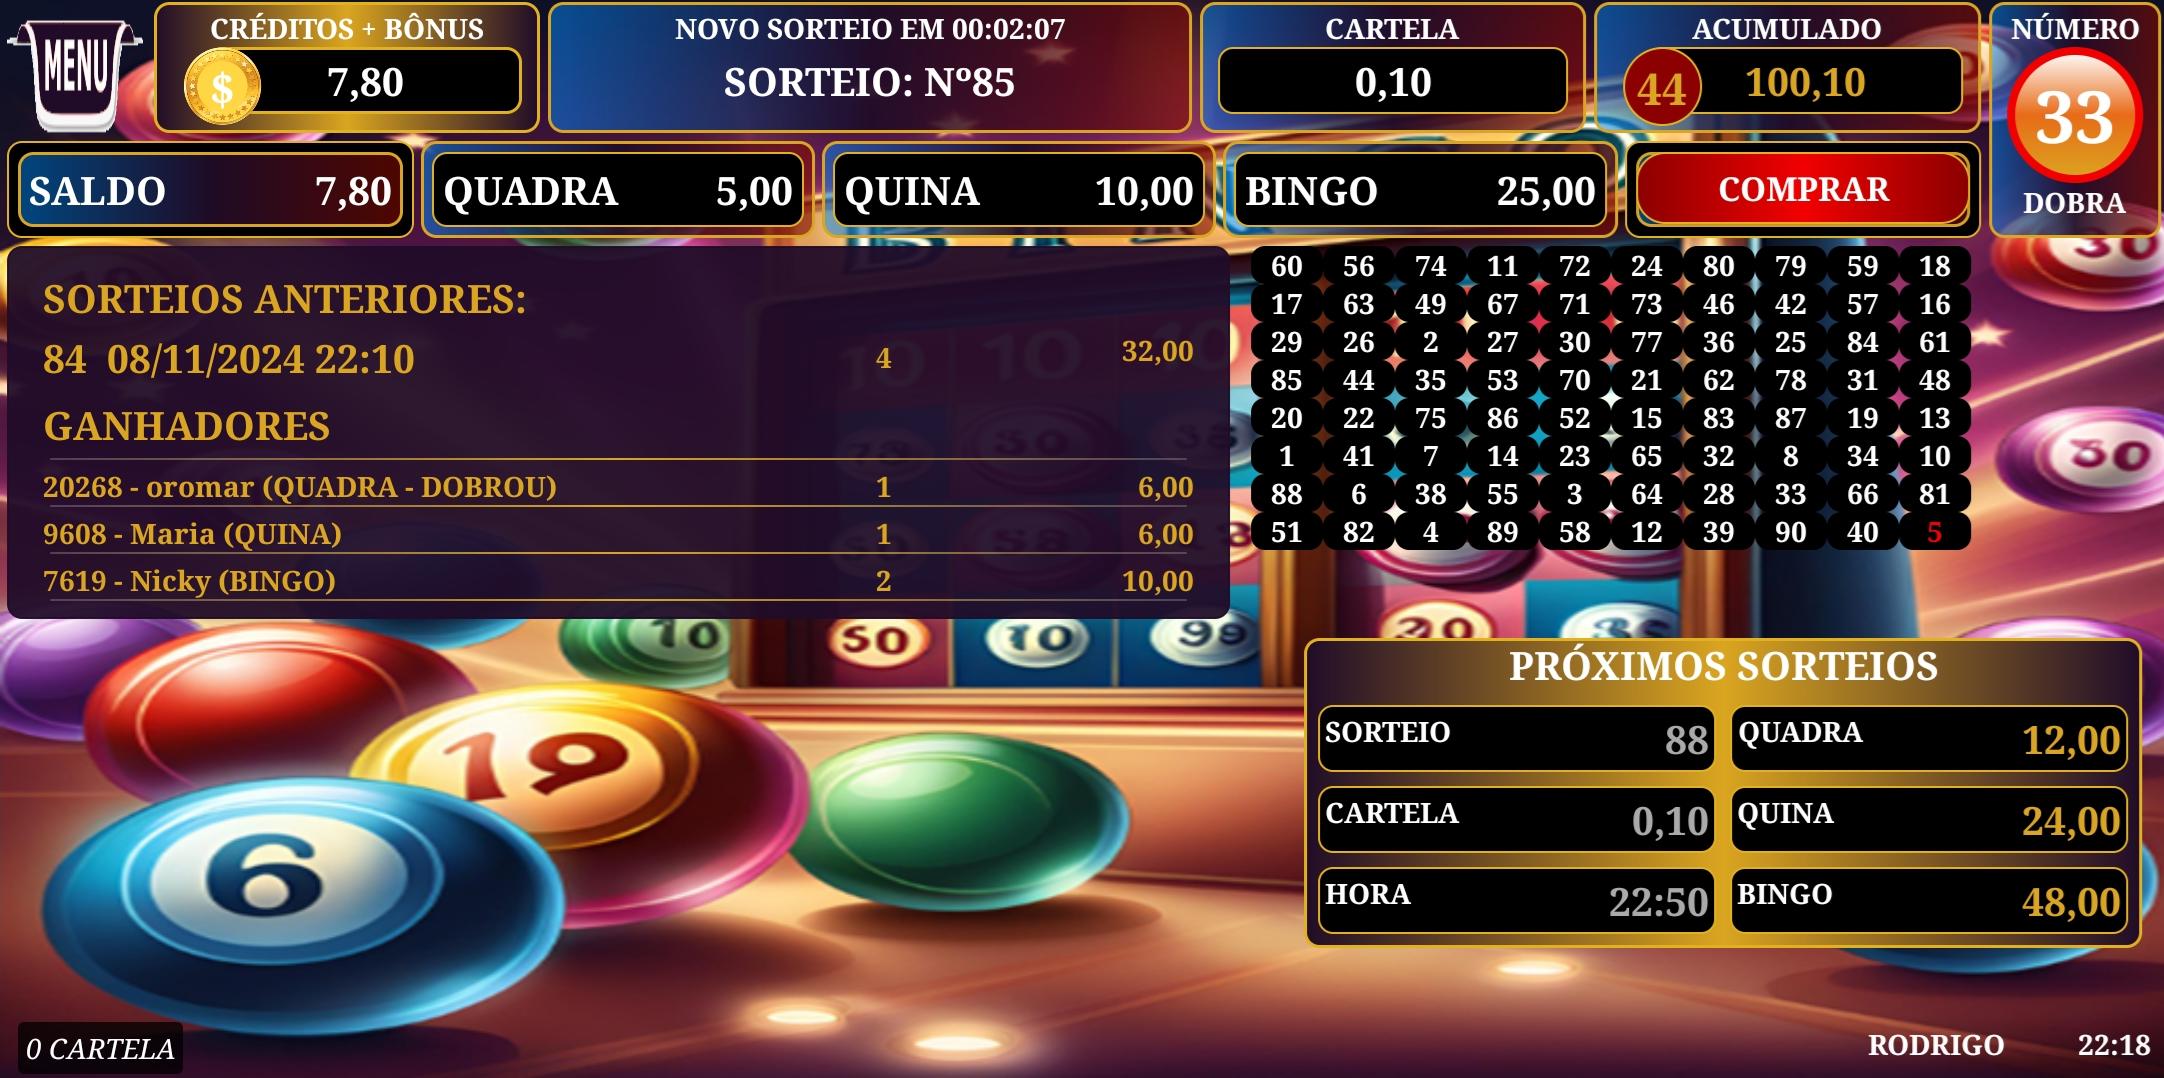
Task: Open the MENU bucket icon
Action: 75,70
